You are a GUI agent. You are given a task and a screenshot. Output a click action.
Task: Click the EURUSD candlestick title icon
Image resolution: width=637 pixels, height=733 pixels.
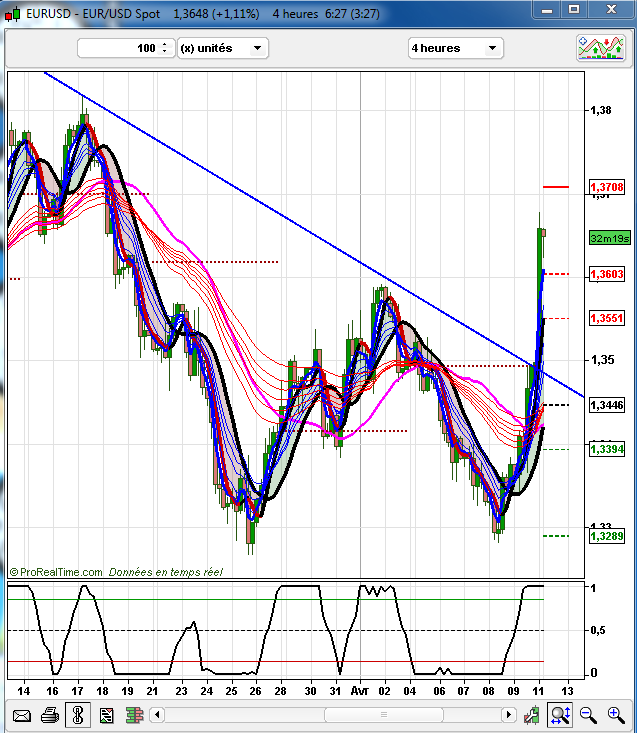click(x=13, y=14)
